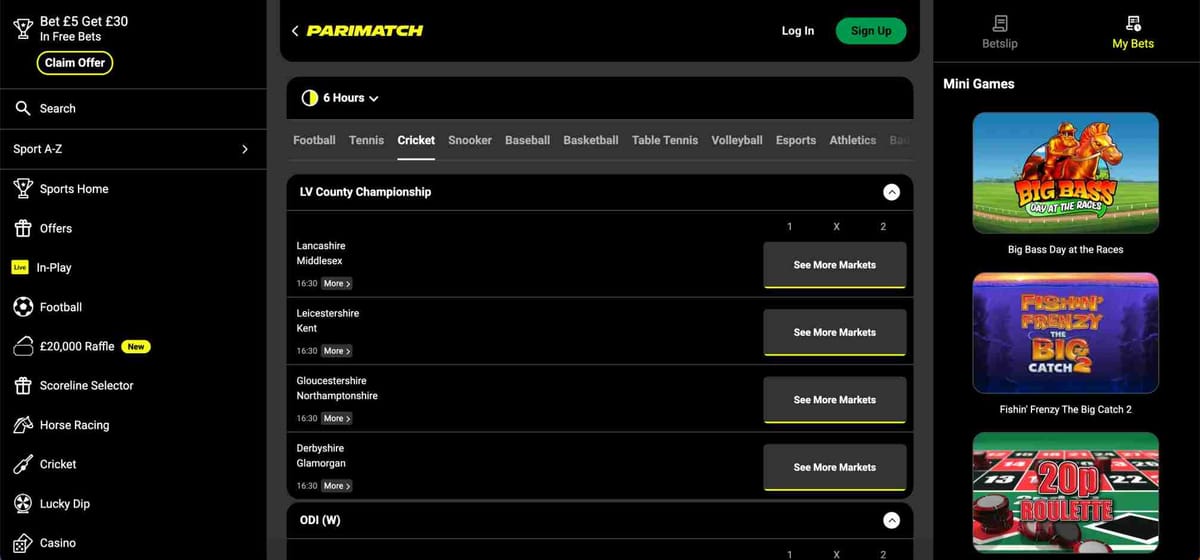Click the Log In button
This screenshot has width=1200, height=560.
tap(798, 31)
